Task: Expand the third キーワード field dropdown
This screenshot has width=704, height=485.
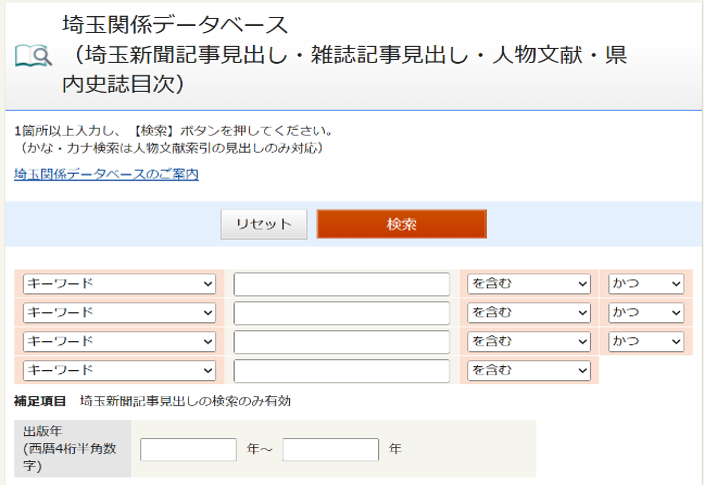Action: 119,342
